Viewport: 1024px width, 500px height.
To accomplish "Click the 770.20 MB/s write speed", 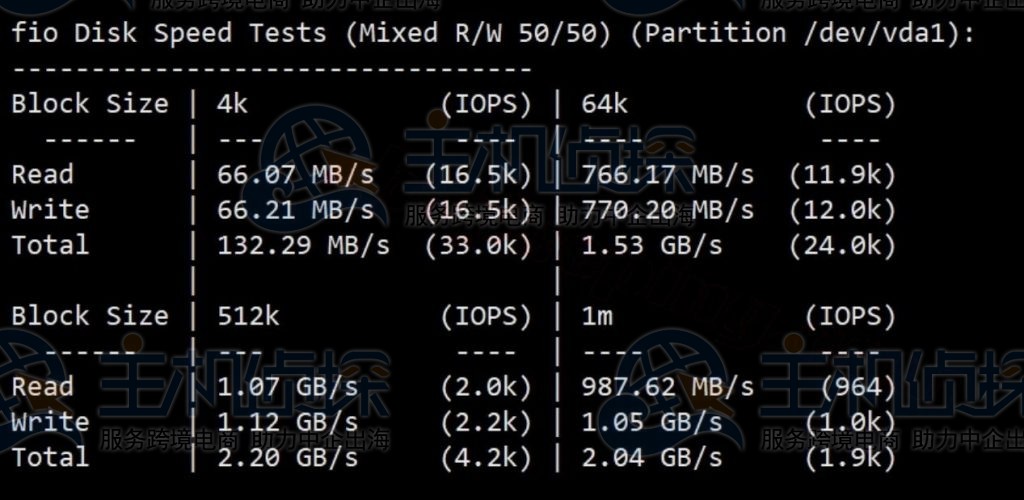I will coord(667,210).
